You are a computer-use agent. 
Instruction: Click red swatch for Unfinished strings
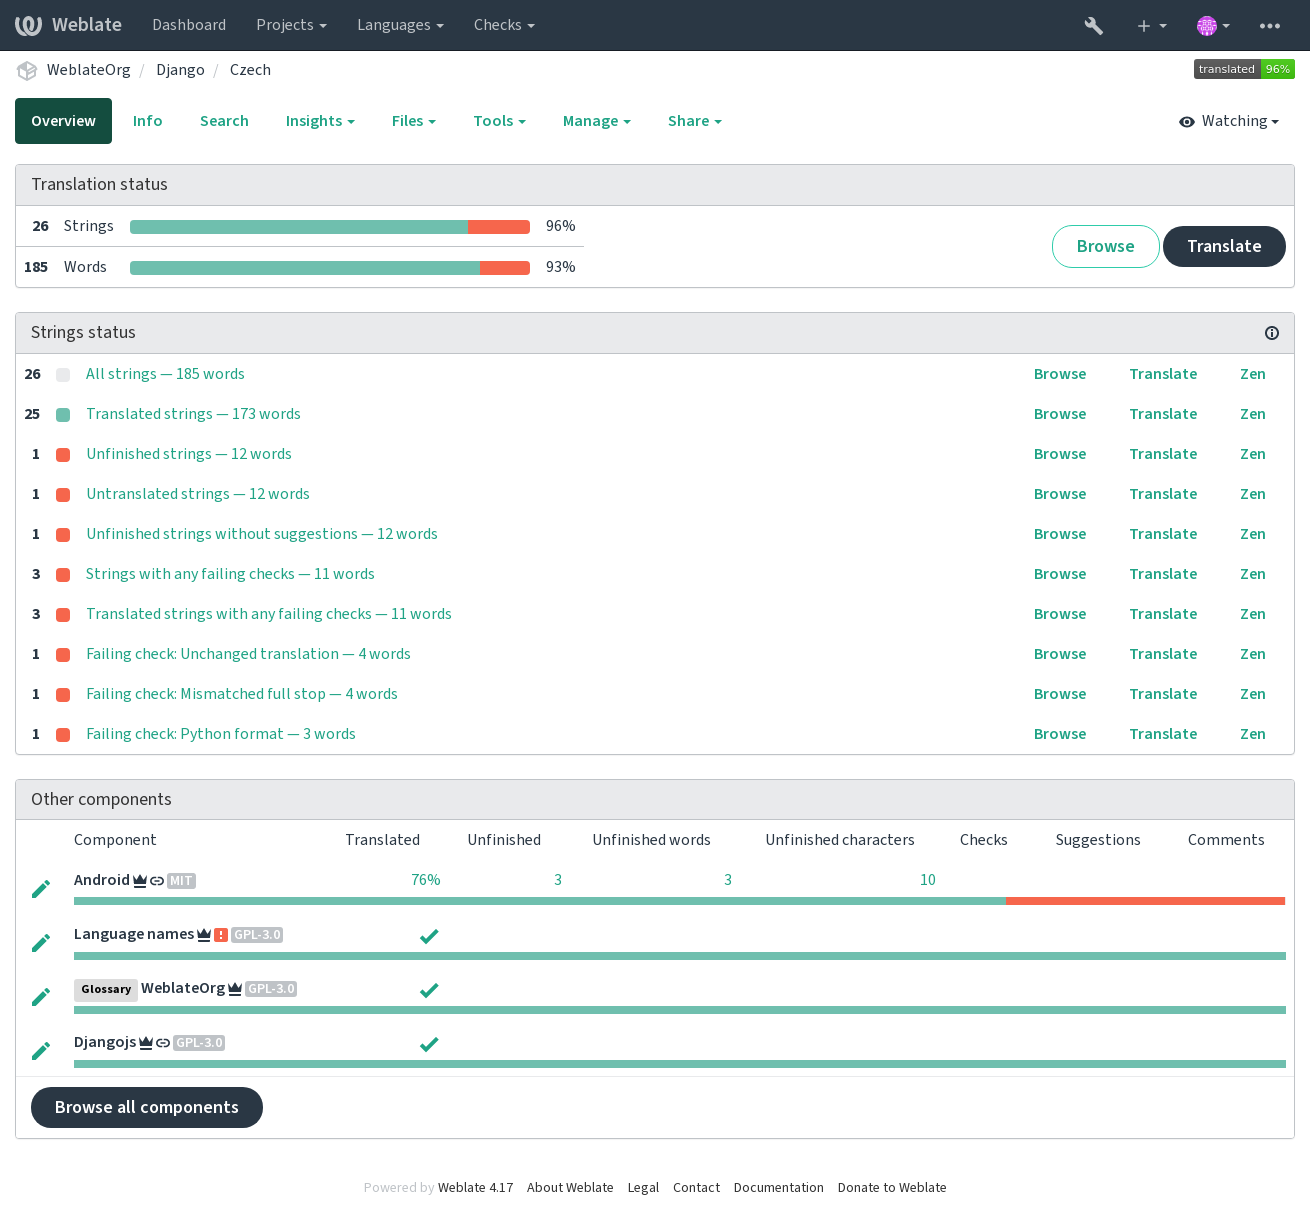[x=63, y=455]
